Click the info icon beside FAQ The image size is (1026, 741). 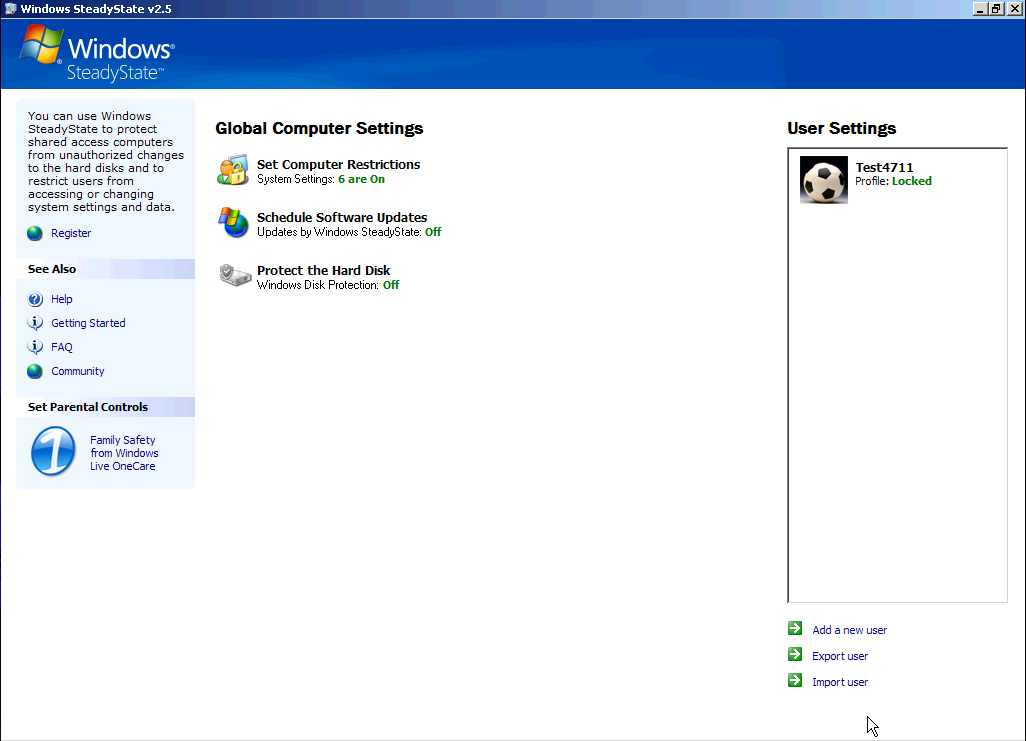[35, 347]
